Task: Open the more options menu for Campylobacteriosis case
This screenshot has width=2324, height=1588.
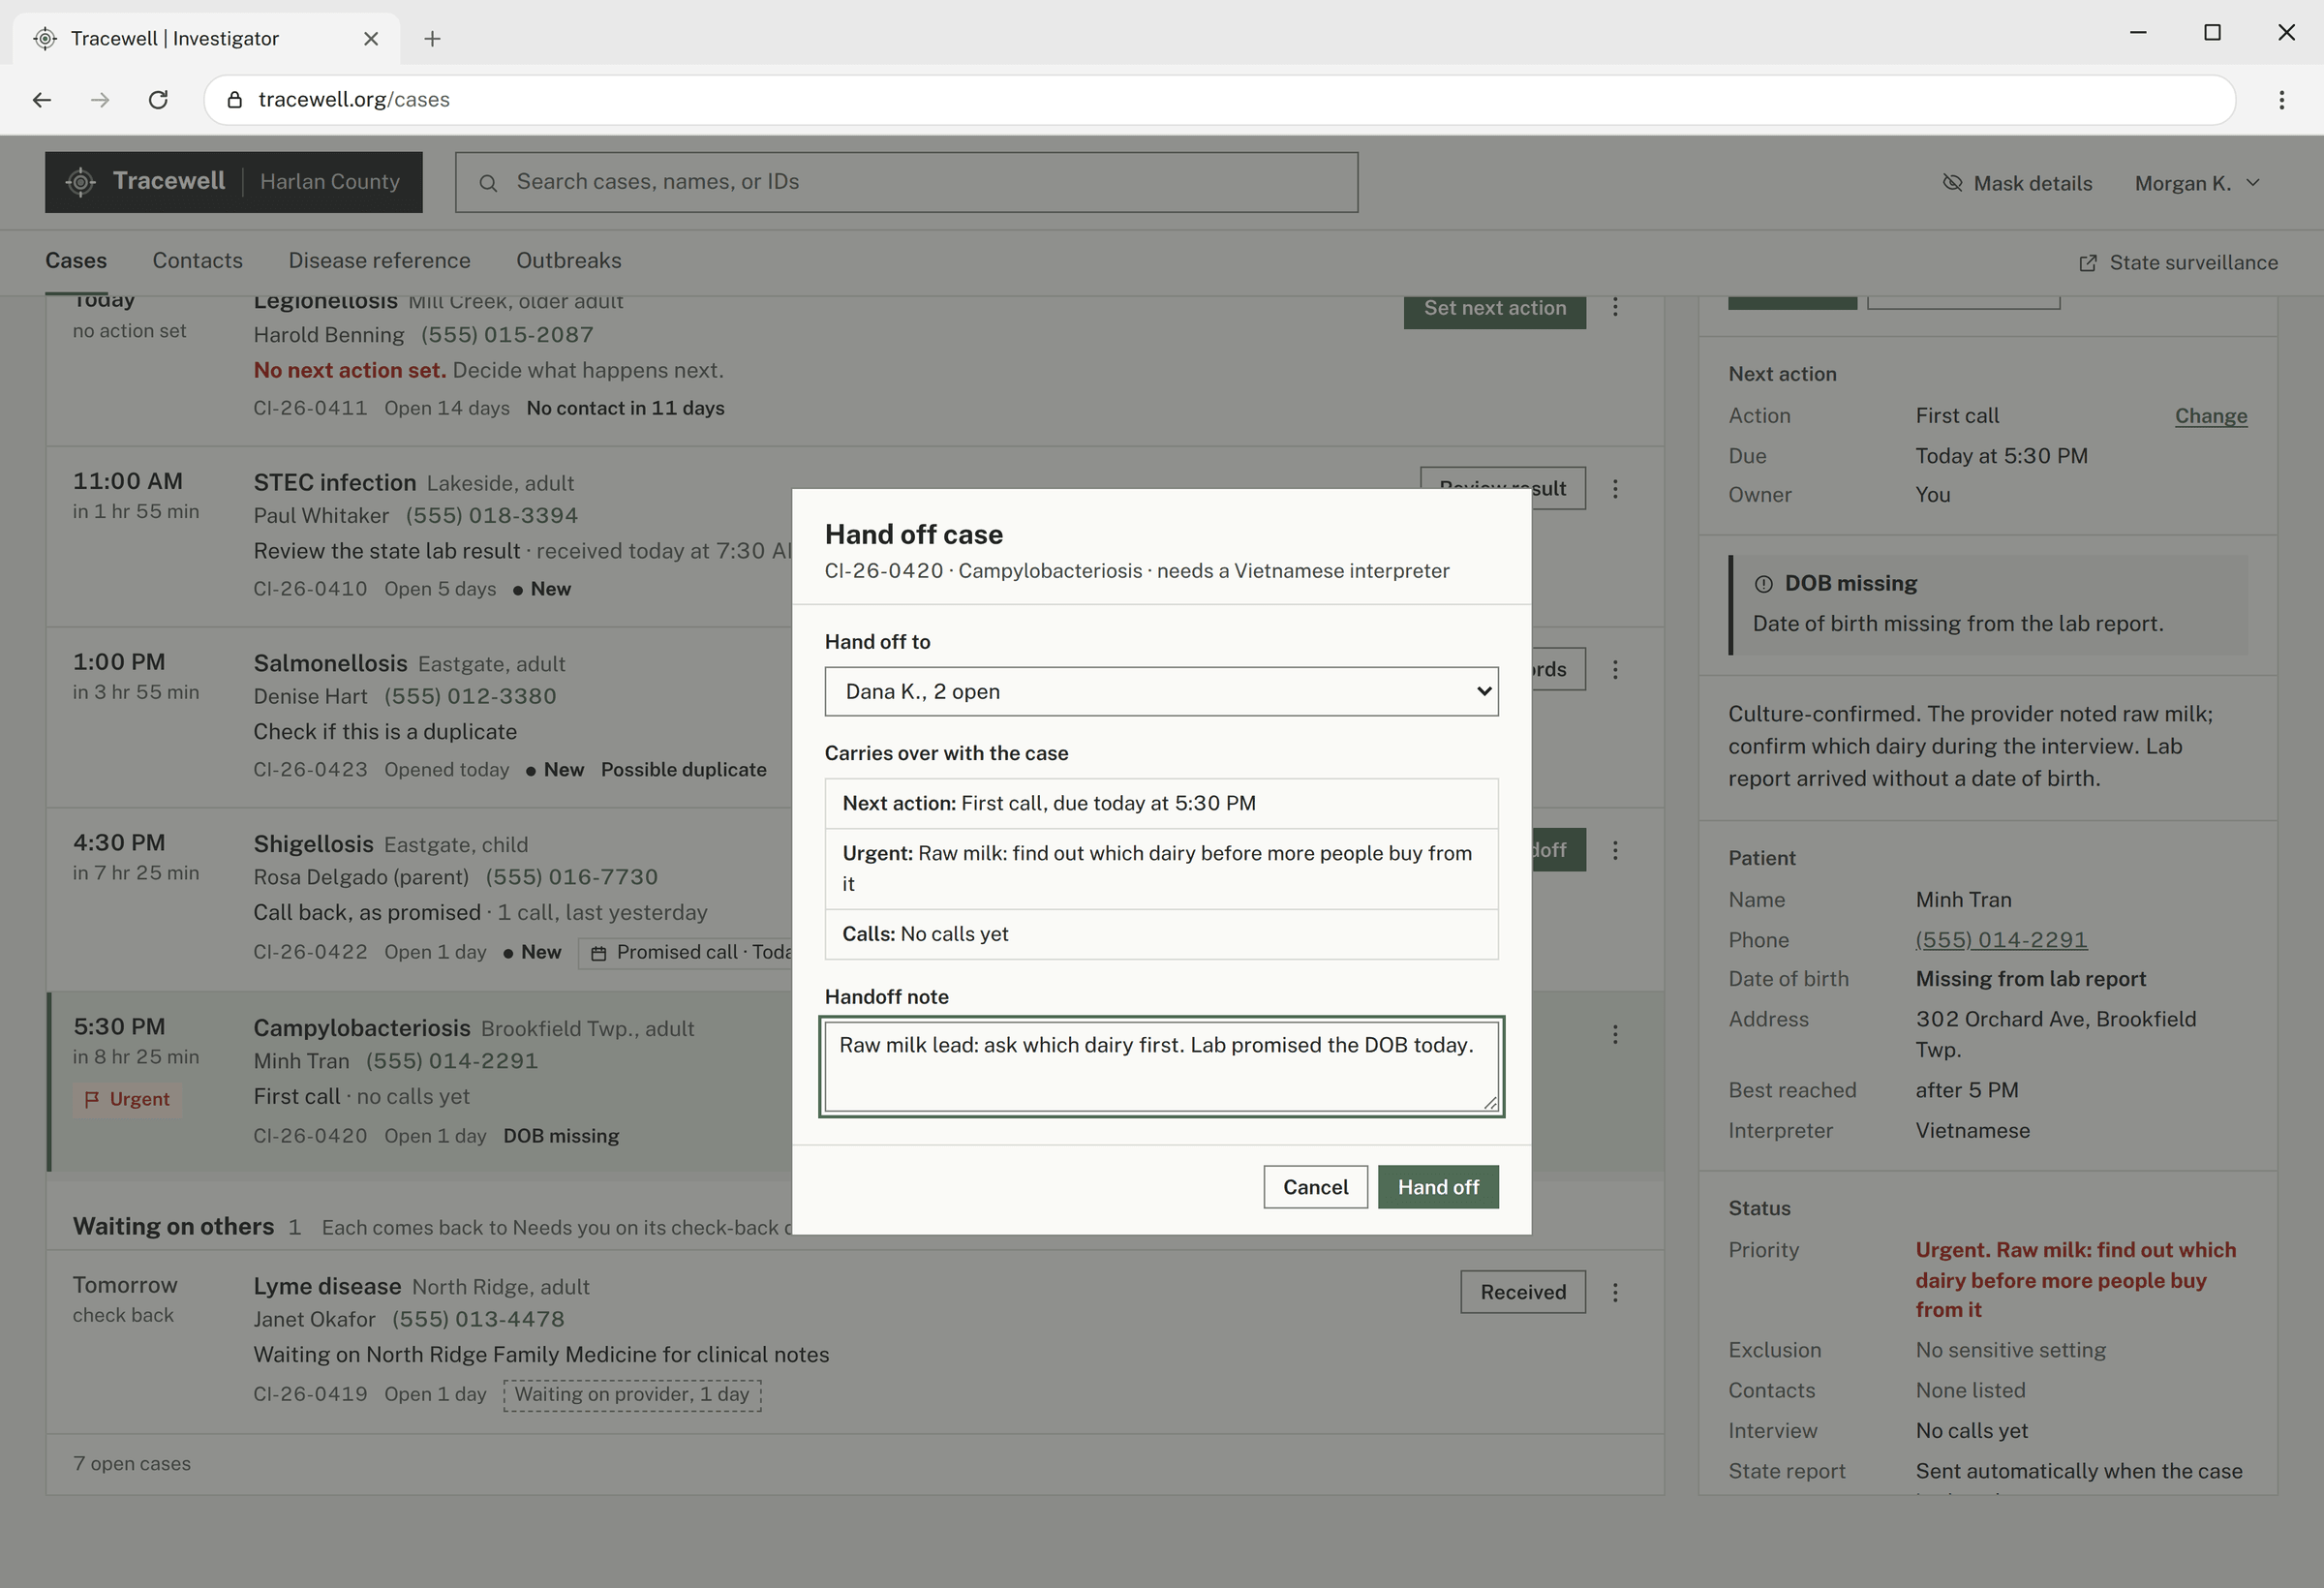Action: click(x=1615, y=1034)
